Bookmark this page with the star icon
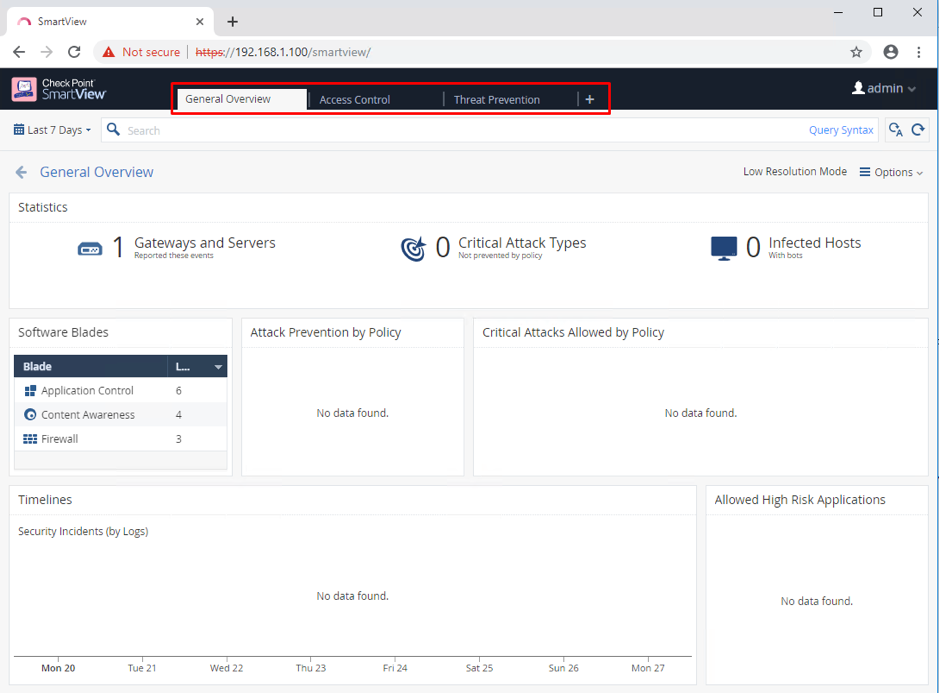This screenshot has height=693, width=939. click(856, 52)
